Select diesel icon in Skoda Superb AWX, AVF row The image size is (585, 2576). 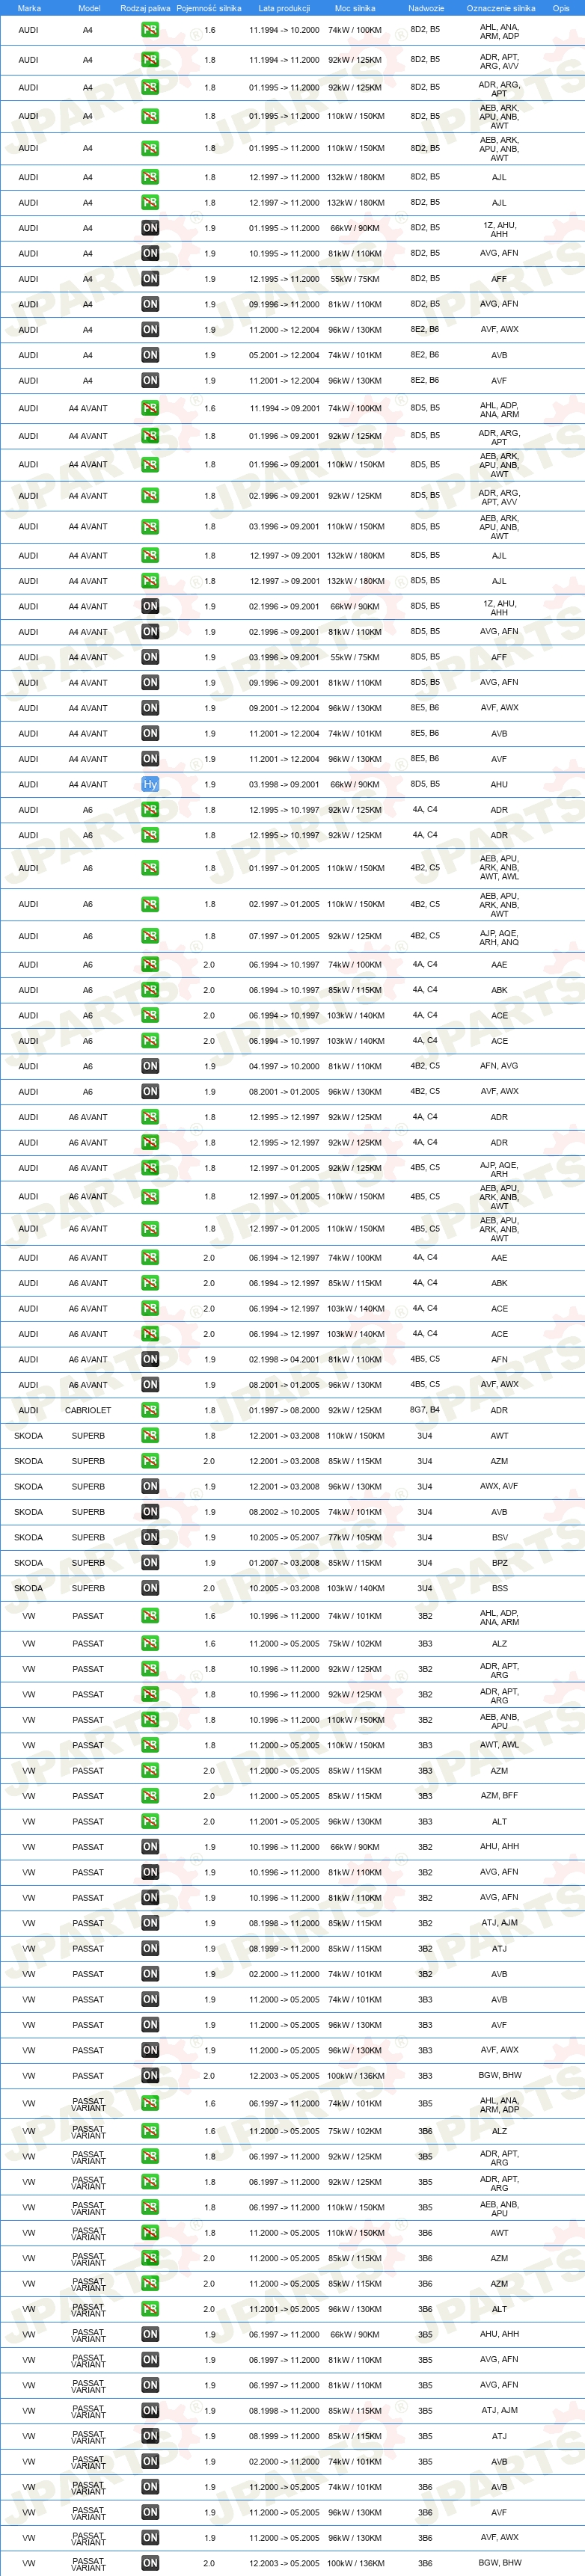[150, 1486]
